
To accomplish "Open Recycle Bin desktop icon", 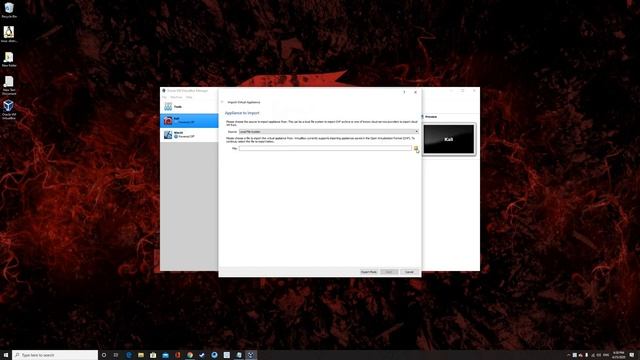I will click(9, 10).
